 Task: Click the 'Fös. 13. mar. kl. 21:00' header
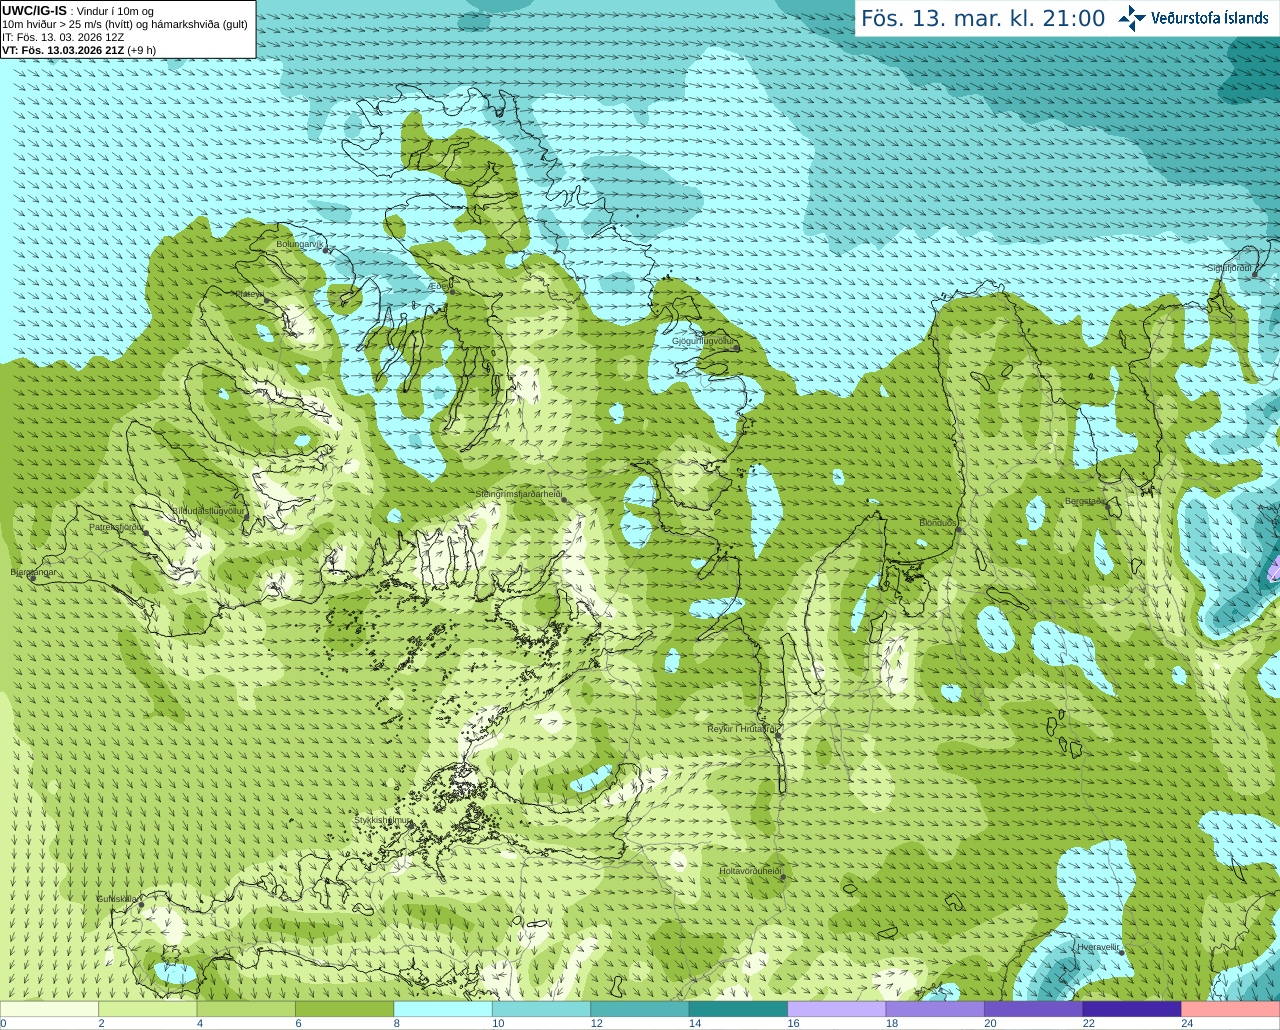point(983,19)
